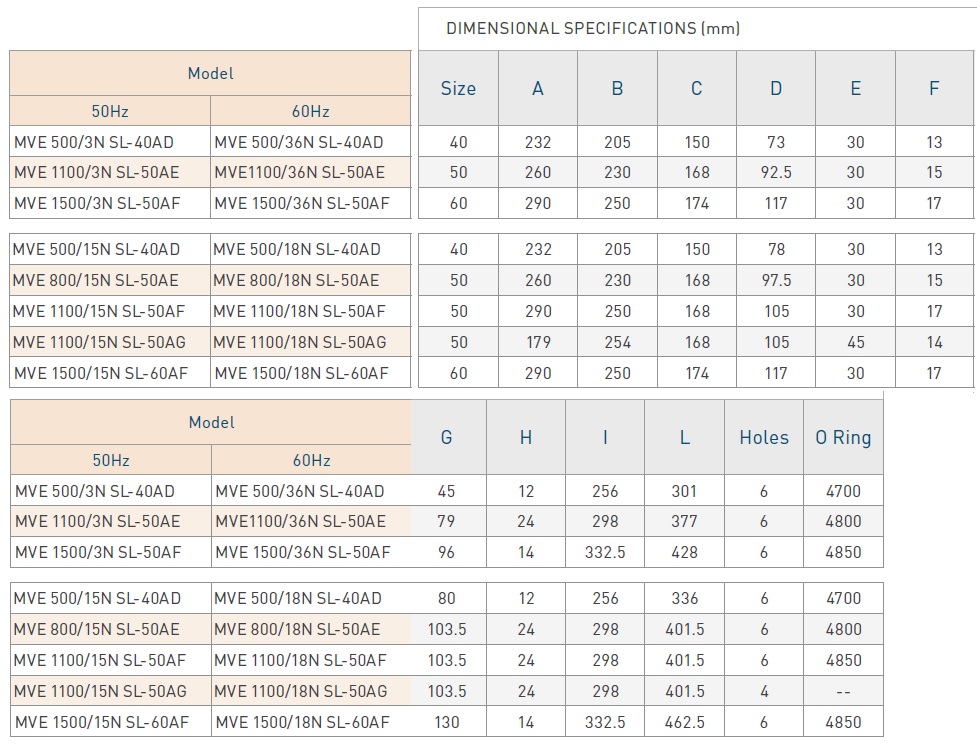
Task: Click C value '174' in MVE 1500/15N row
Action: click(x=697, y=373)
